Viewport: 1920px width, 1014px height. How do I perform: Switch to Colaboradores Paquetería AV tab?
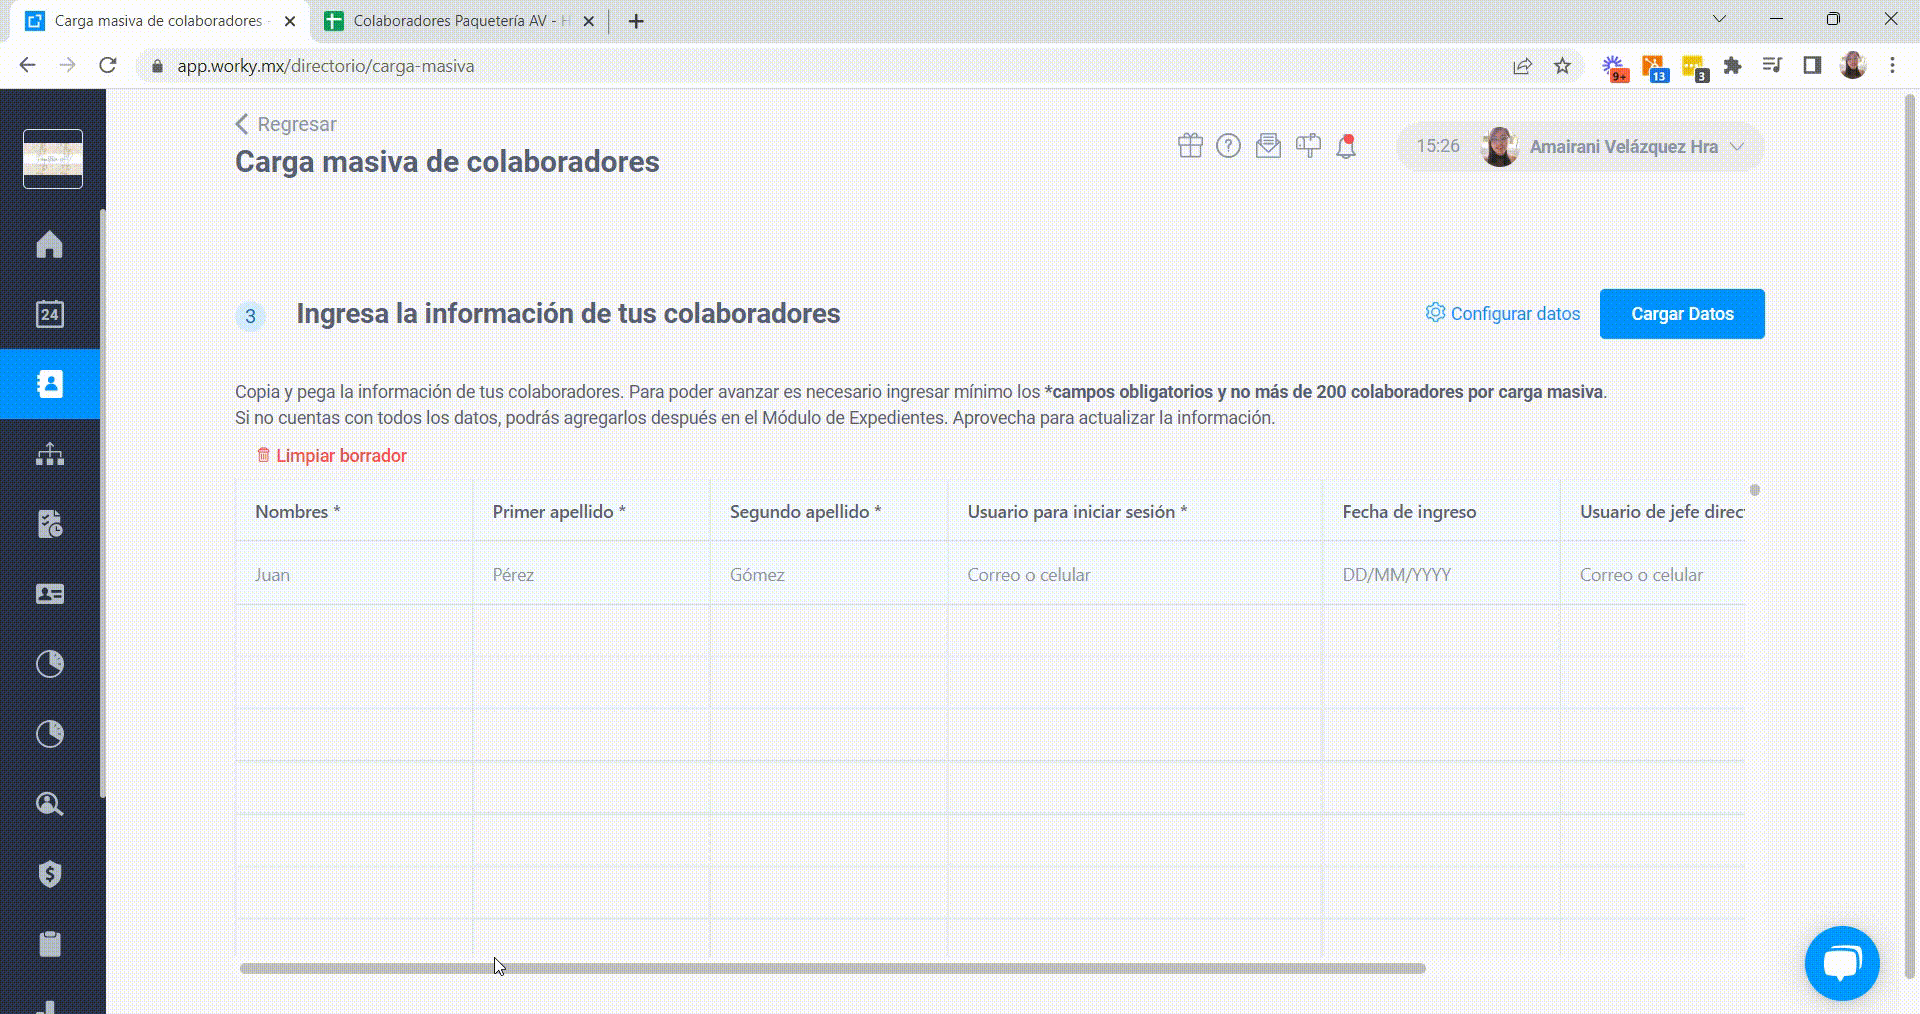[460, 21]
